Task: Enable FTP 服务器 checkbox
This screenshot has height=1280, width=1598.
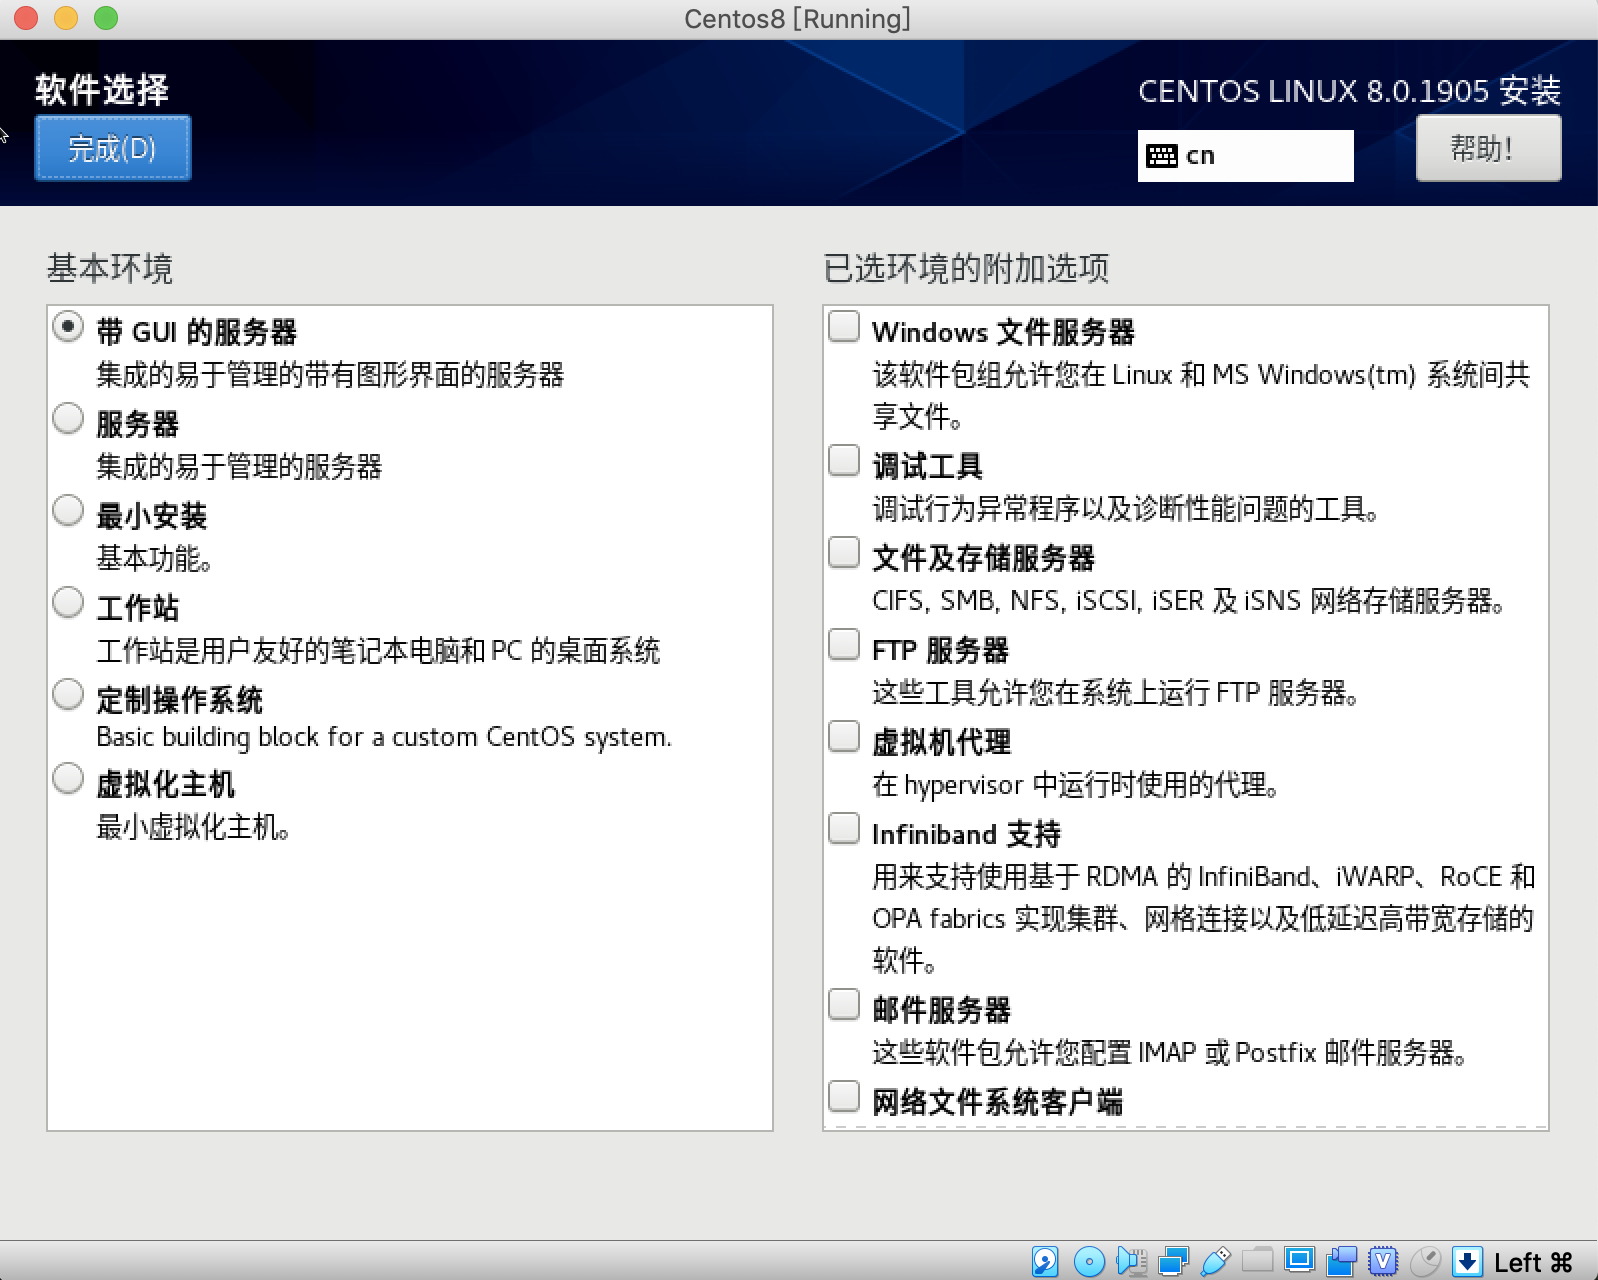Action: [844, 644]
